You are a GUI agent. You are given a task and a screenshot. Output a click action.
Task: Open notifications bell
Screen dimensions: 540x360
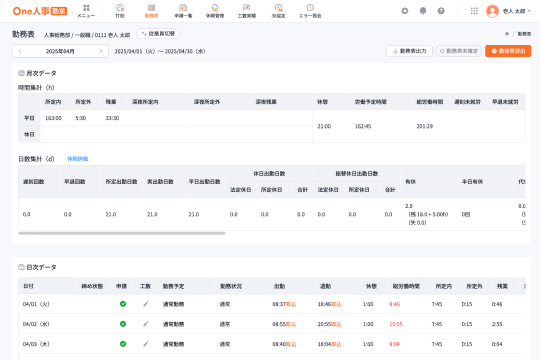(423, 11)
